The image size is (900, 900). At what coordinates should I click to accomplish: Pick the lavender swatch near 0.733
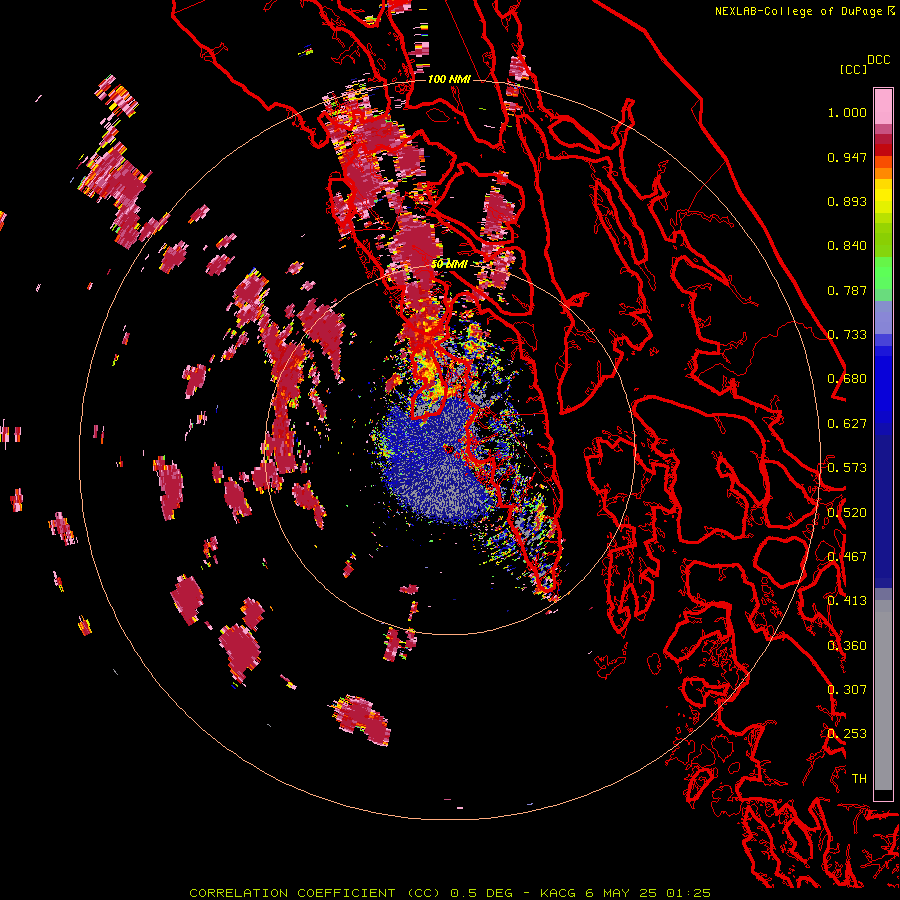883,317
